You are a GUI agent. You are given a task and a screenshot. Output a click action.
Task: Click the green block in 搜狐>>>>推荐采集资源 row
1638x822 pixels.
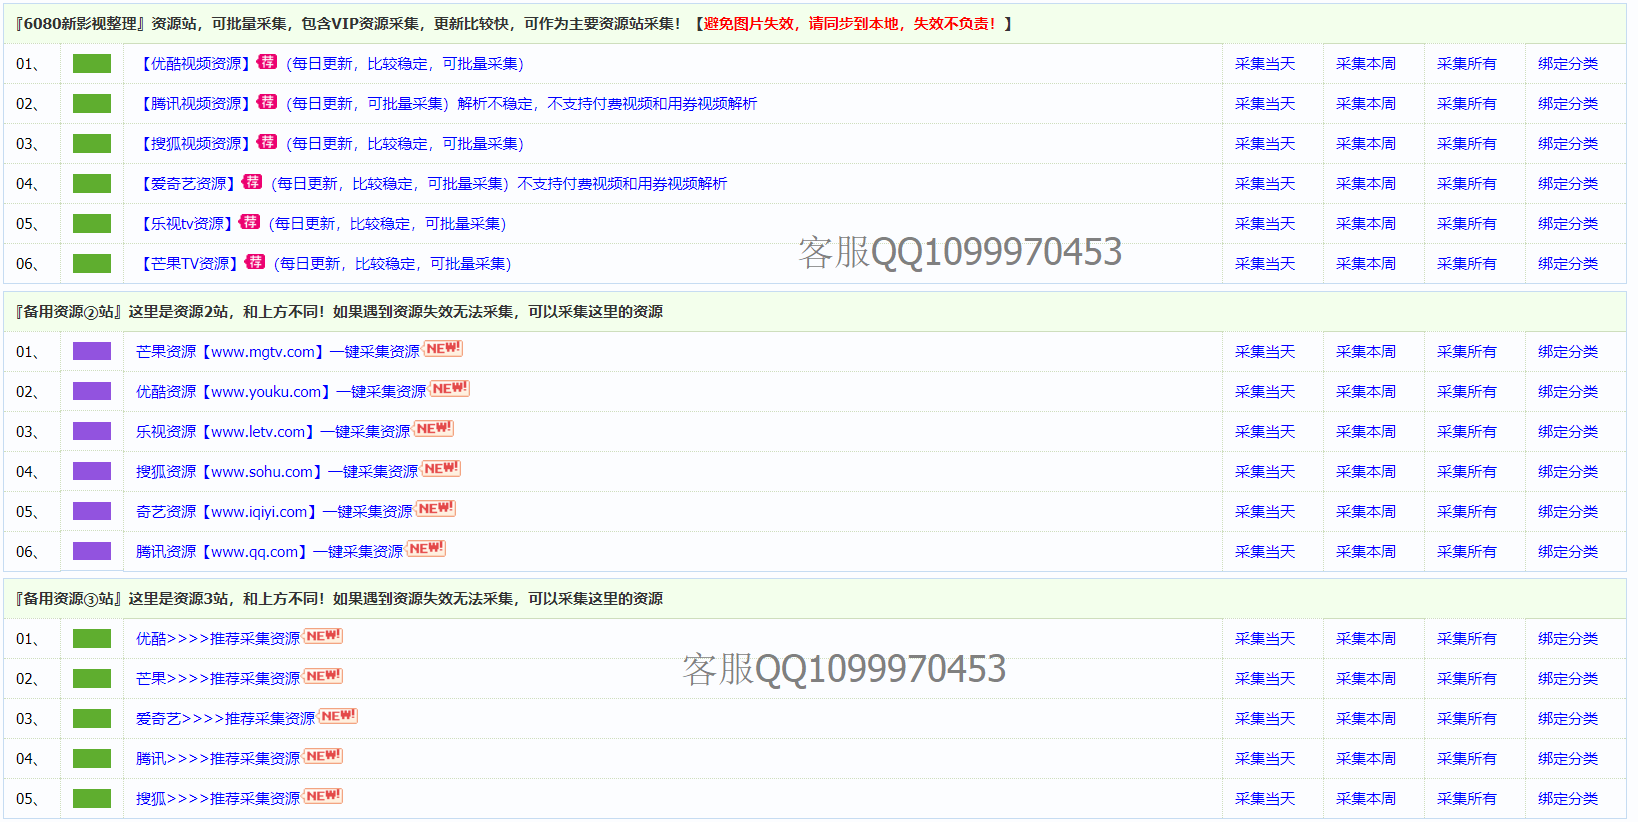coord(92,799)
